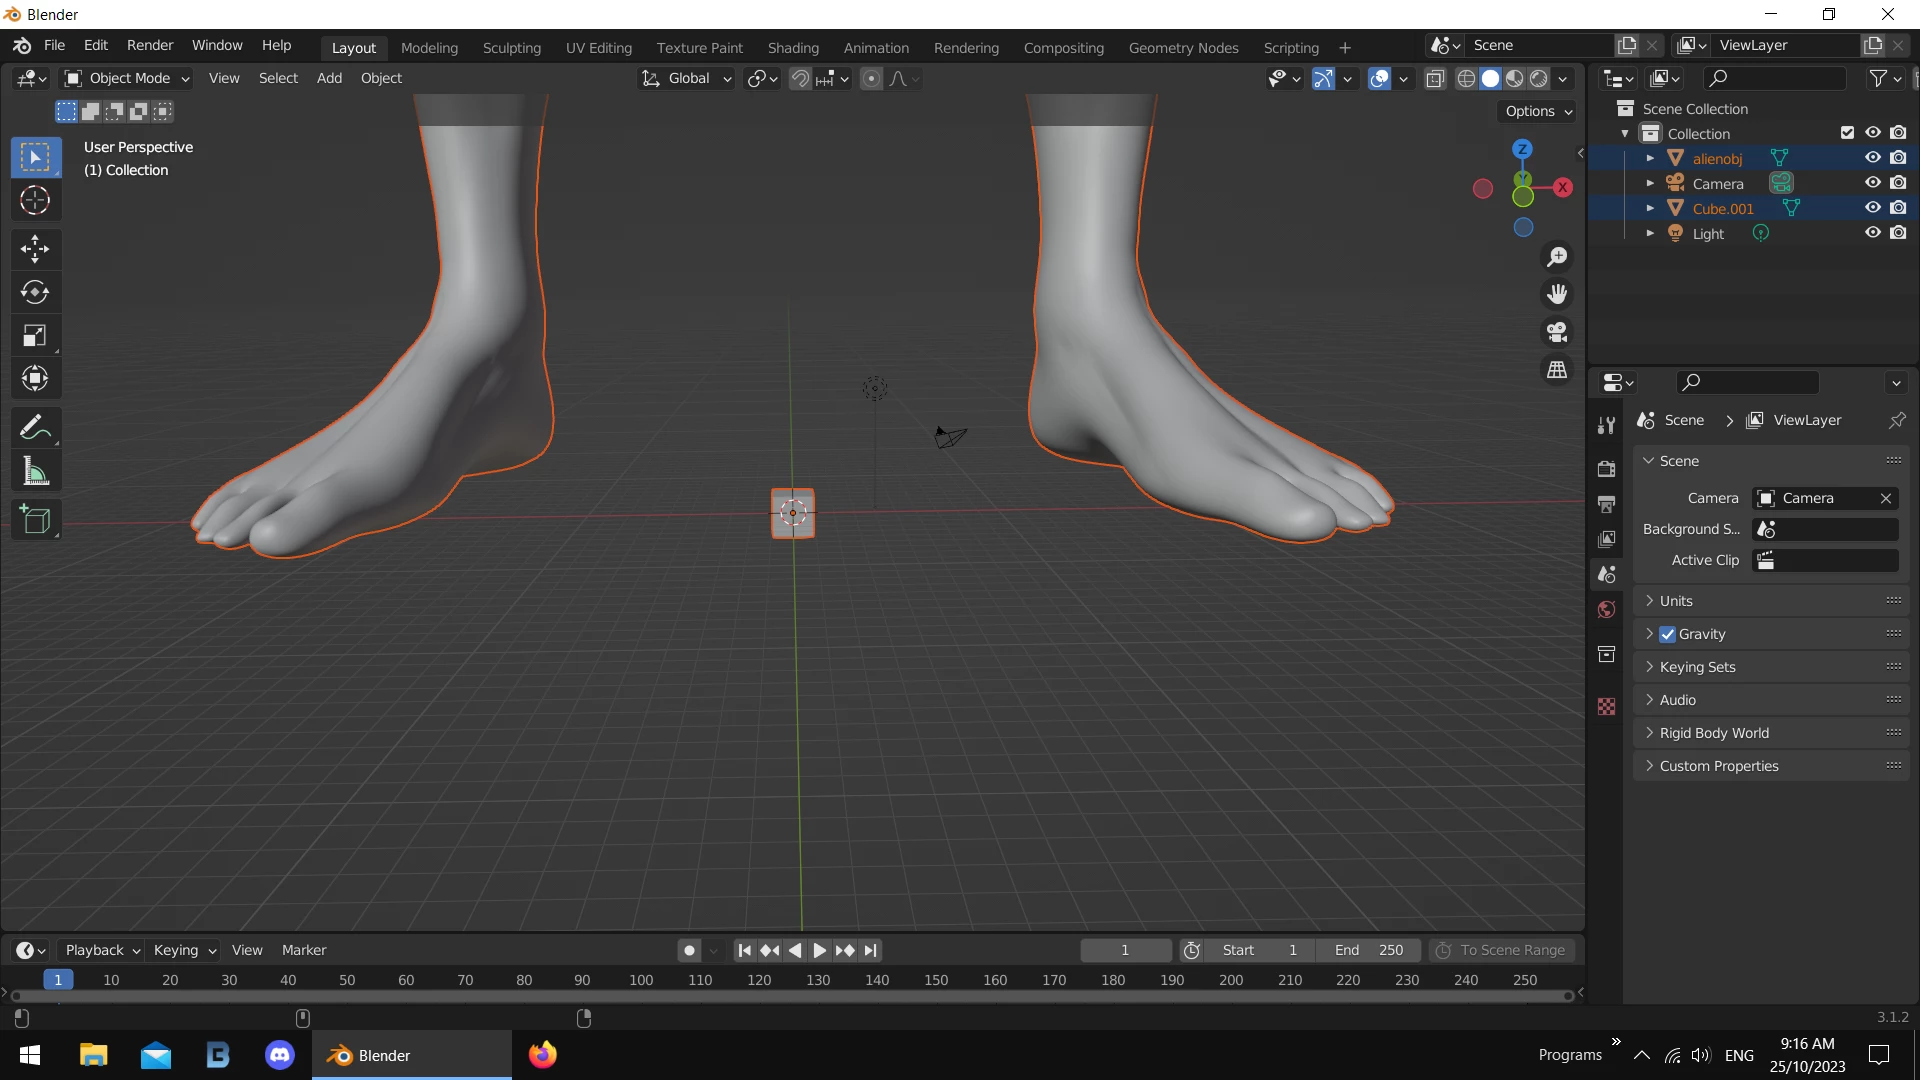Select the Move tool in toolbar

[35, 248]
